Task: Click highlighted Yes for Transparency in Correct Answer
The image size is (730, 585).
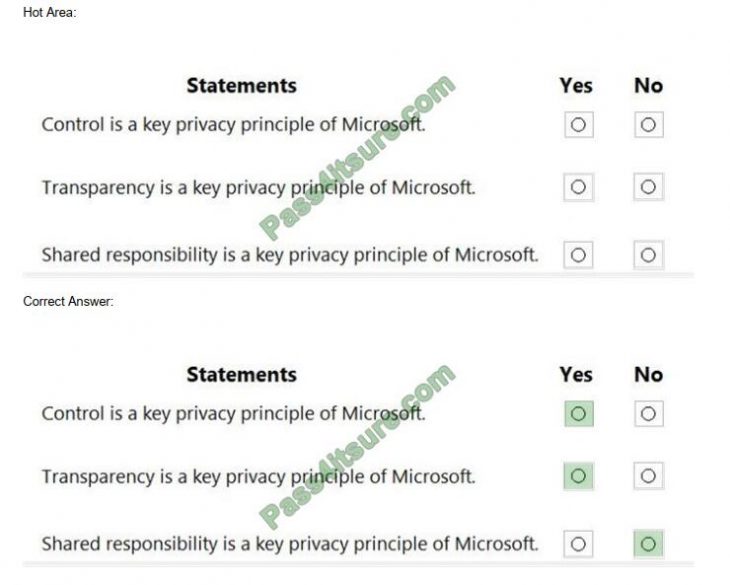Action: tap(578, 476)
